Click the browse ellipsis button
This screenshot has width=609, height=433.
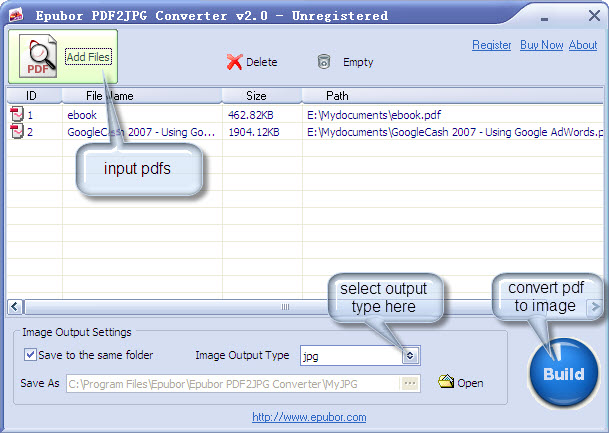410,384
